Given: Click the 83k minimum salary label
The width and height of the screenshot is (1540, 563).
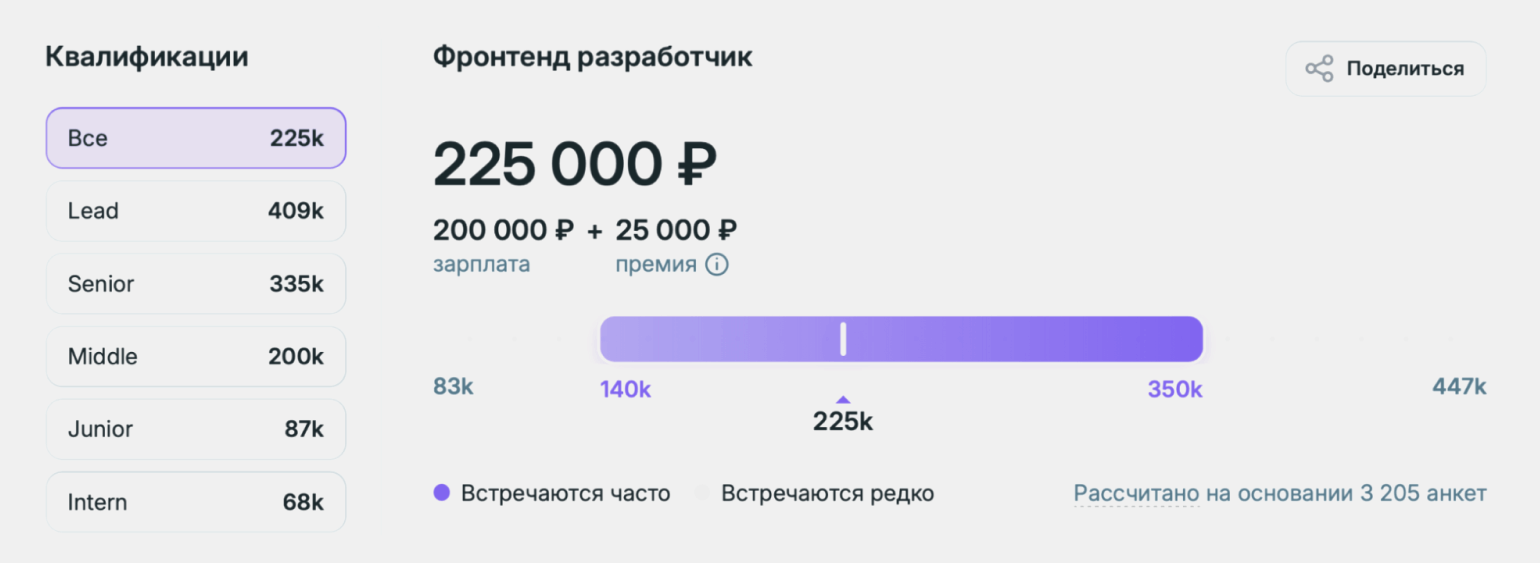Looking at the screenshot, I should 453,386.
